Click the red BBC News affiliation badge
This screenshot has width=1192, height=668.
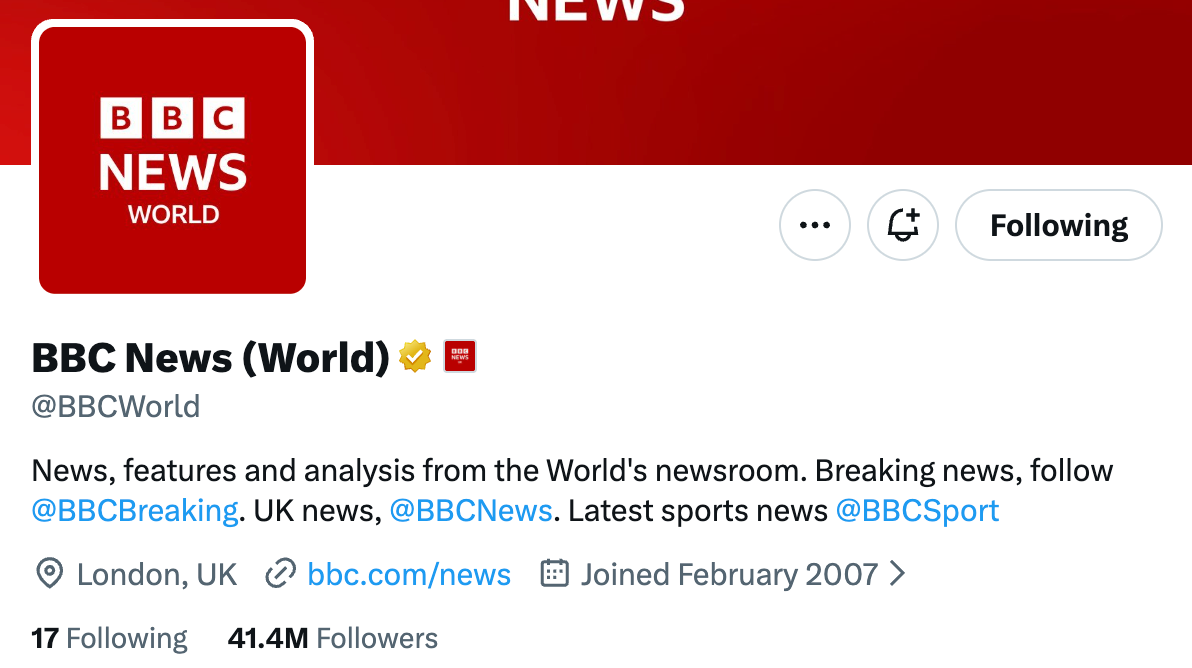[x=459, y=356]
